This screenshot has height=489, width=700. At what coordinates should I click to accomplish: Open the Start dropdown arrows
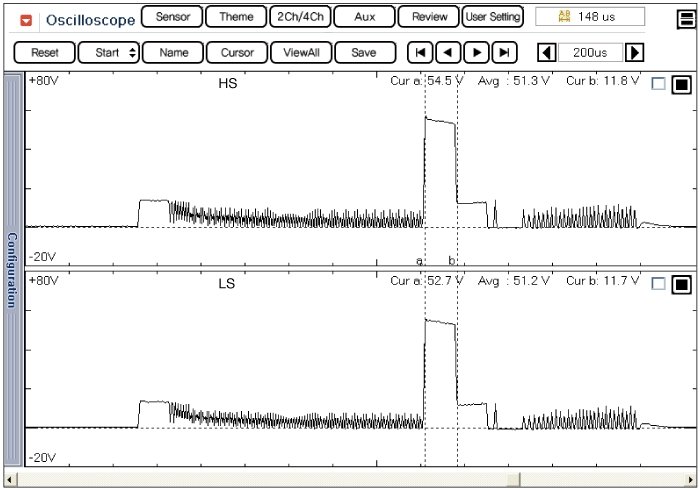point(132,53)
